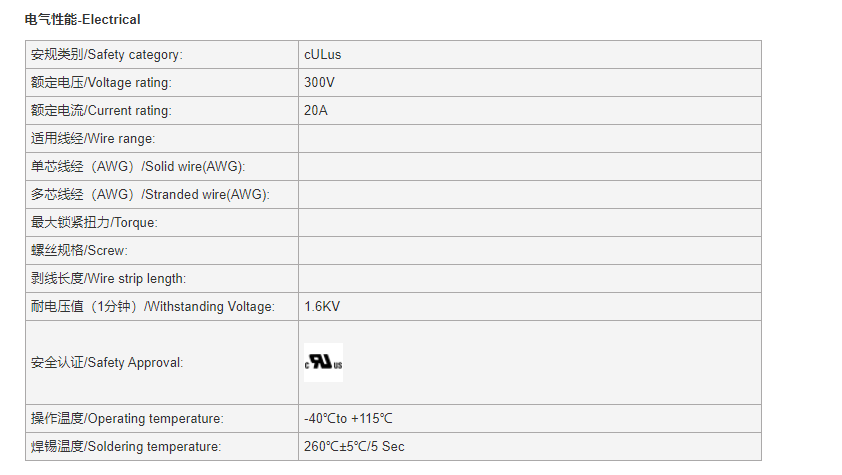Click the Operating temperature label
842x475 pixels.
pyautogui.click(x=127, y=419)
